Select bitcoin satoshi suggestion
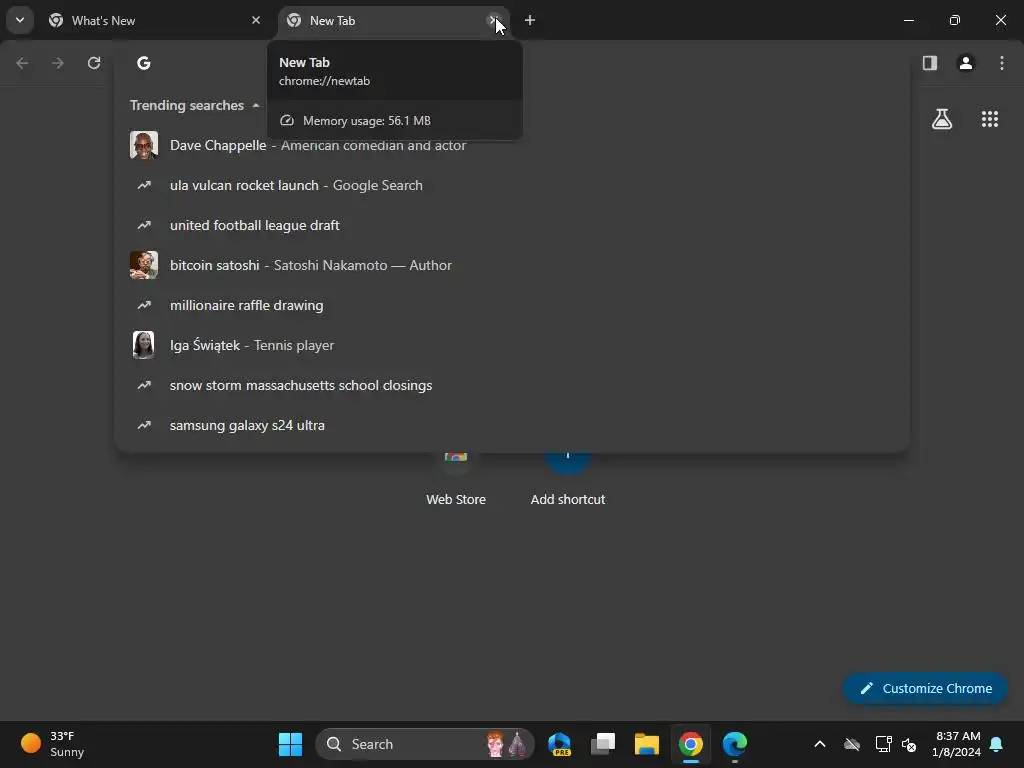Viewport: 1024px width, 768px height. coord(511,265)
